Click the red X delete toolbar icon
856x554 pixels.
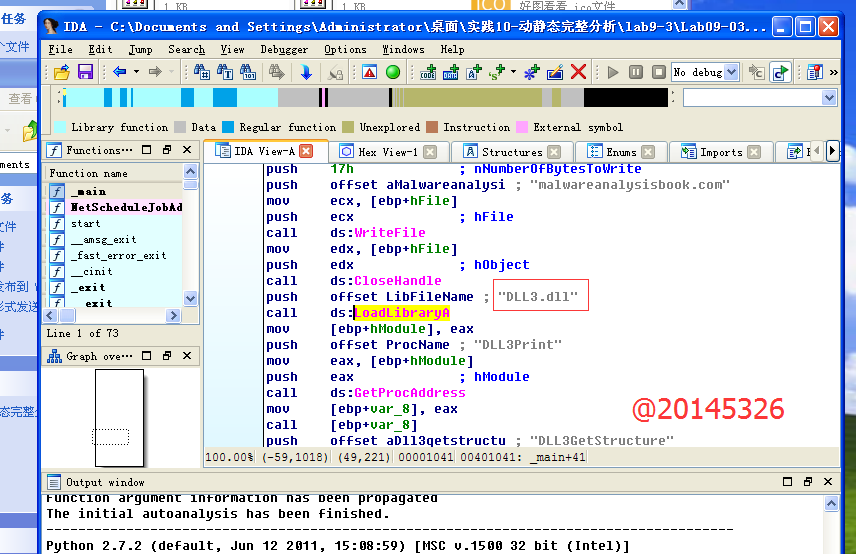[x=580, y=72]
